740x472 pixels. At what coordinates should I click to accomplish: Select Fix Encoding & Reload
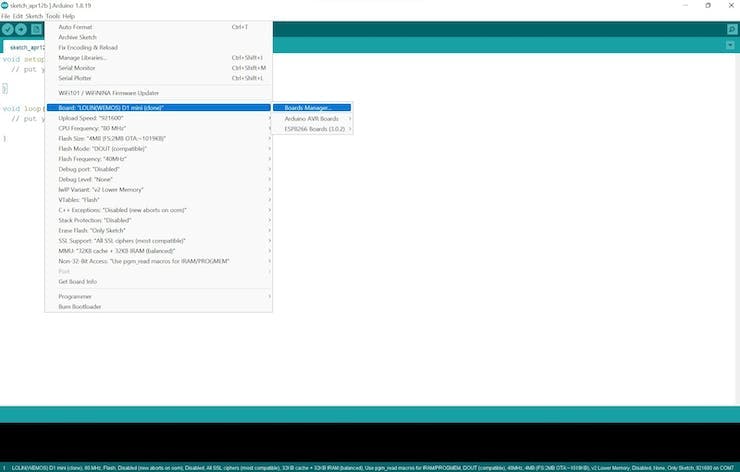159,48
